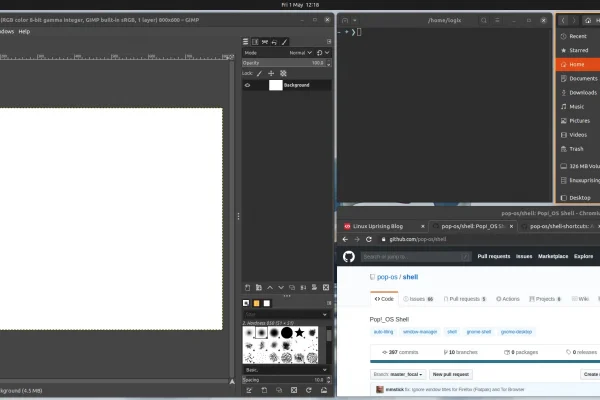Raise the layer with up arrow
The width and height of the screenshot is (600, 400).
coord(270,287)
